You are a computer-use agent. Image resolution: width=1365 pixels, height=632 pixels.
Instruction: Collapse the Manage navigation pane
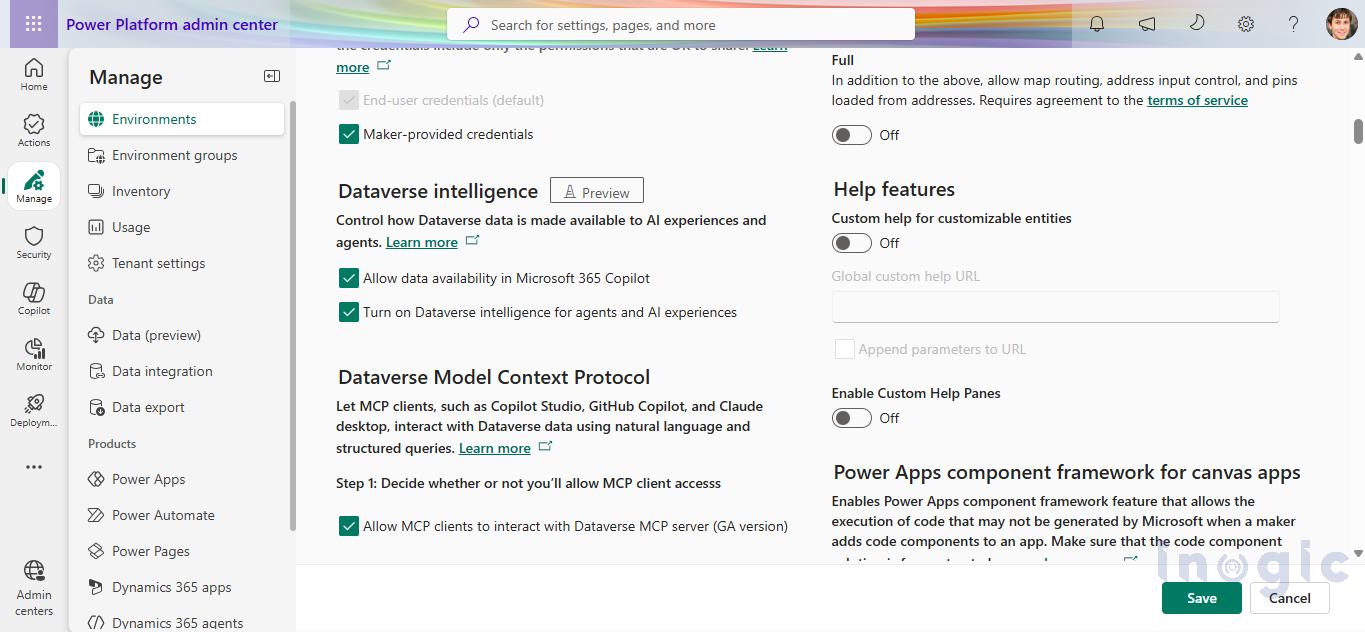coord(271,76)
